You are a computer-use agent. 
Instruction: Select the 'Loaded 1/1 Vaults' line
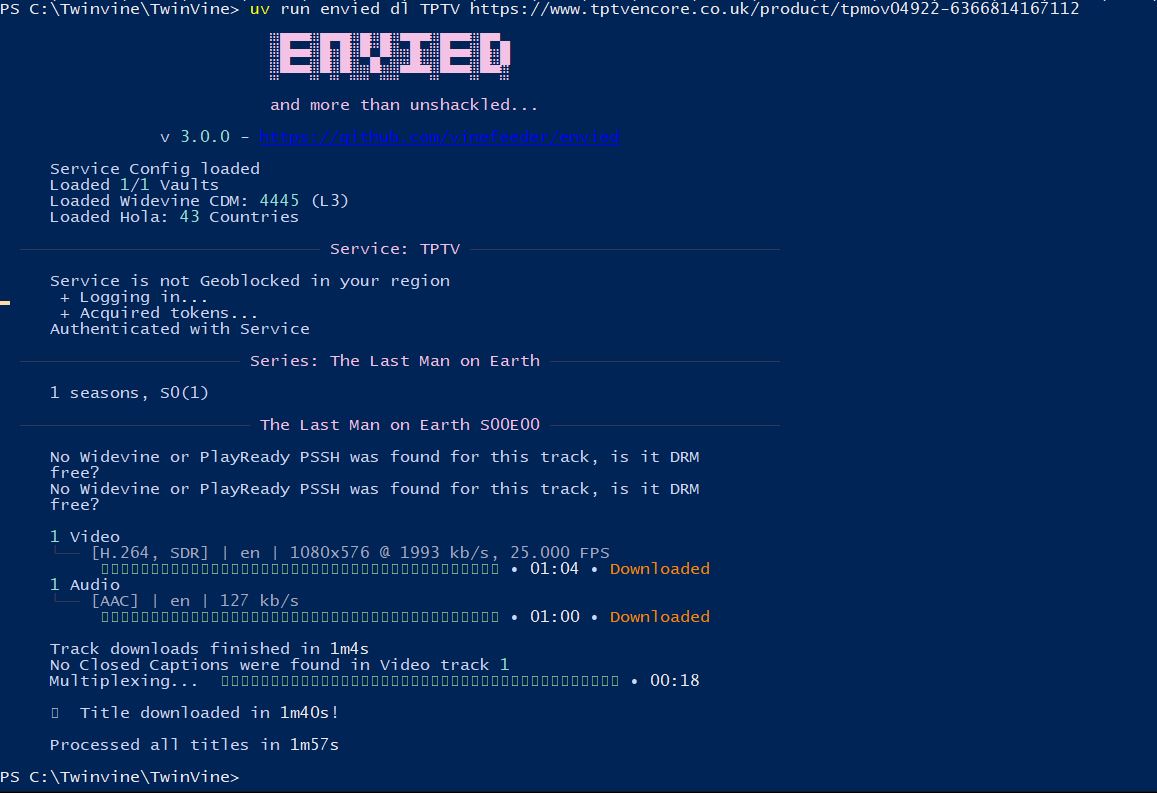(x=134, y=185)
